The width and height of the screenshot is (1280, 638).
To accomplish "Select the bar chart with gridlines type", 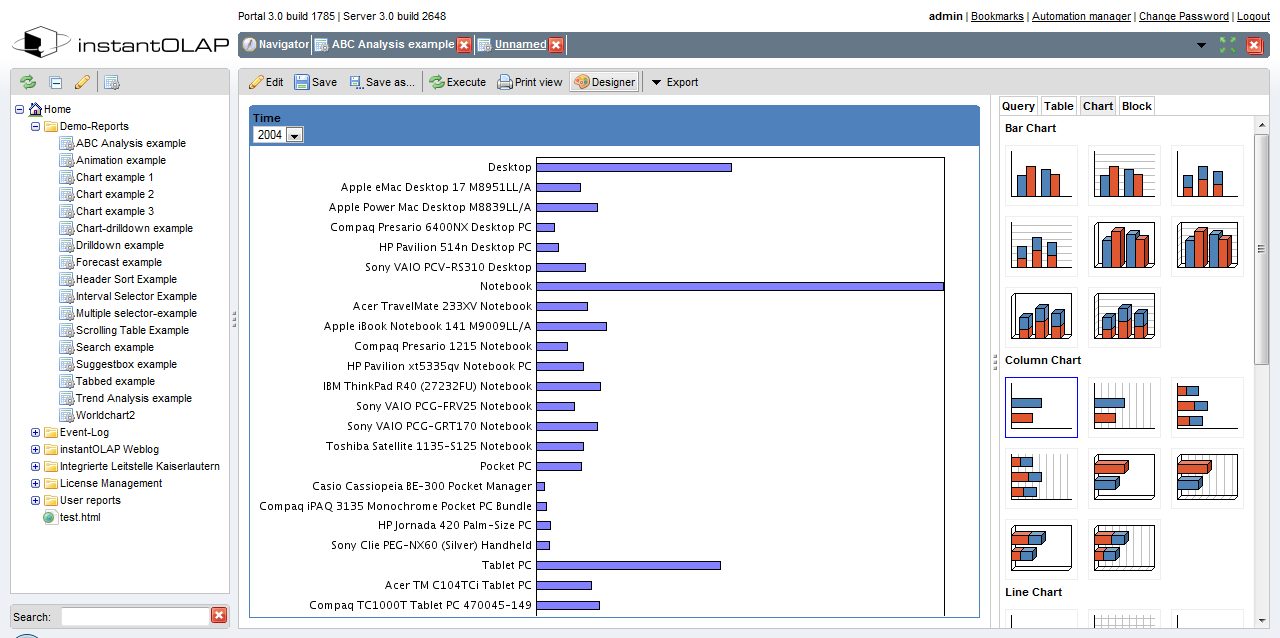I will (1124, 175).
